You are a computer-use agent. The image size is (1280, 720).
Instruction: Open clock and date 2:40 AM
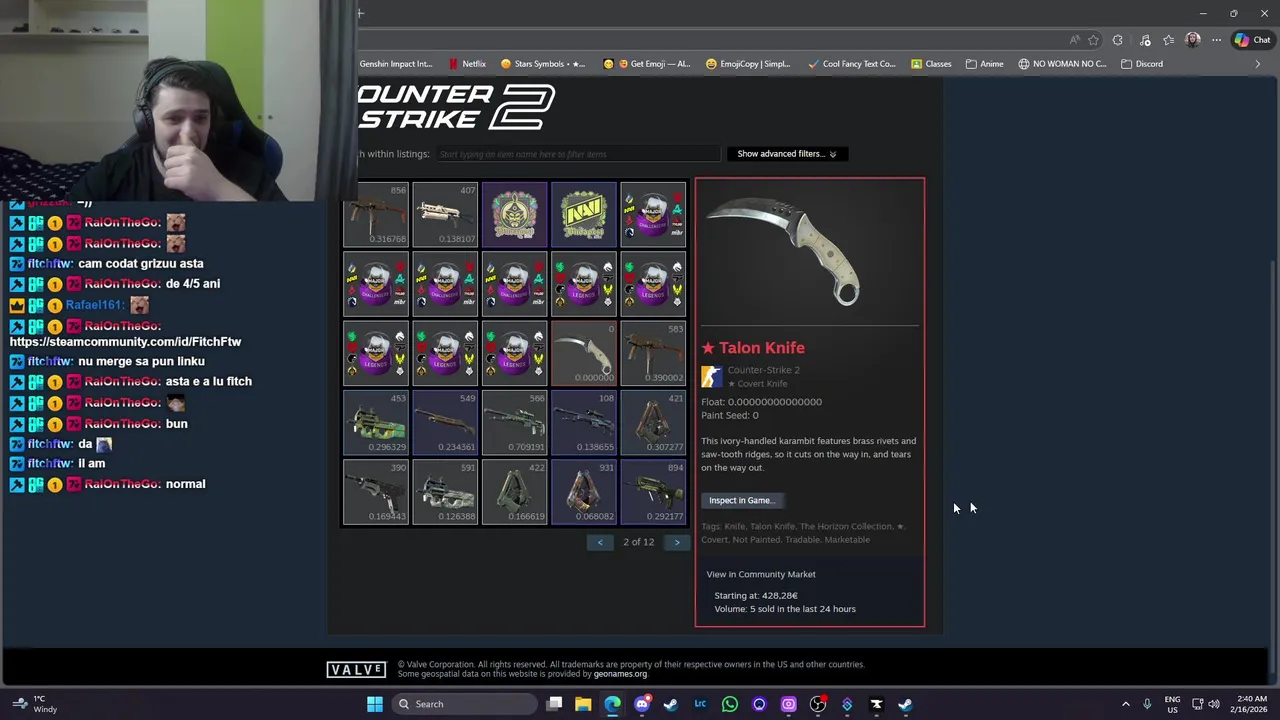coord(1251,704)
